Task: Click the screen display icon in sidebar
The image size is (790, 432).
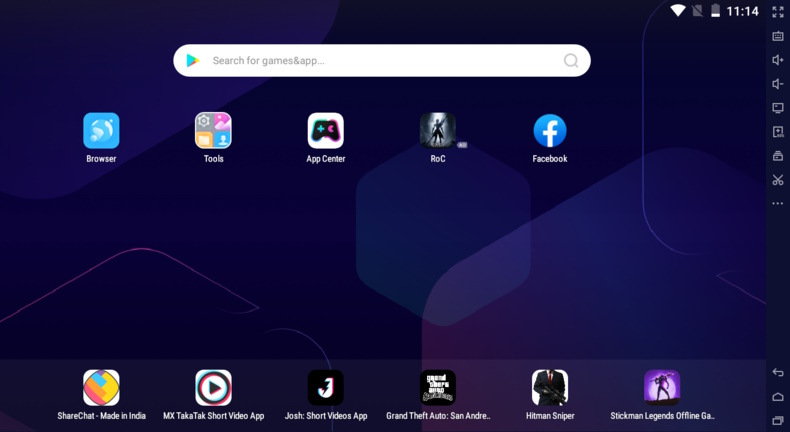Action: click(x=778, y=108)
